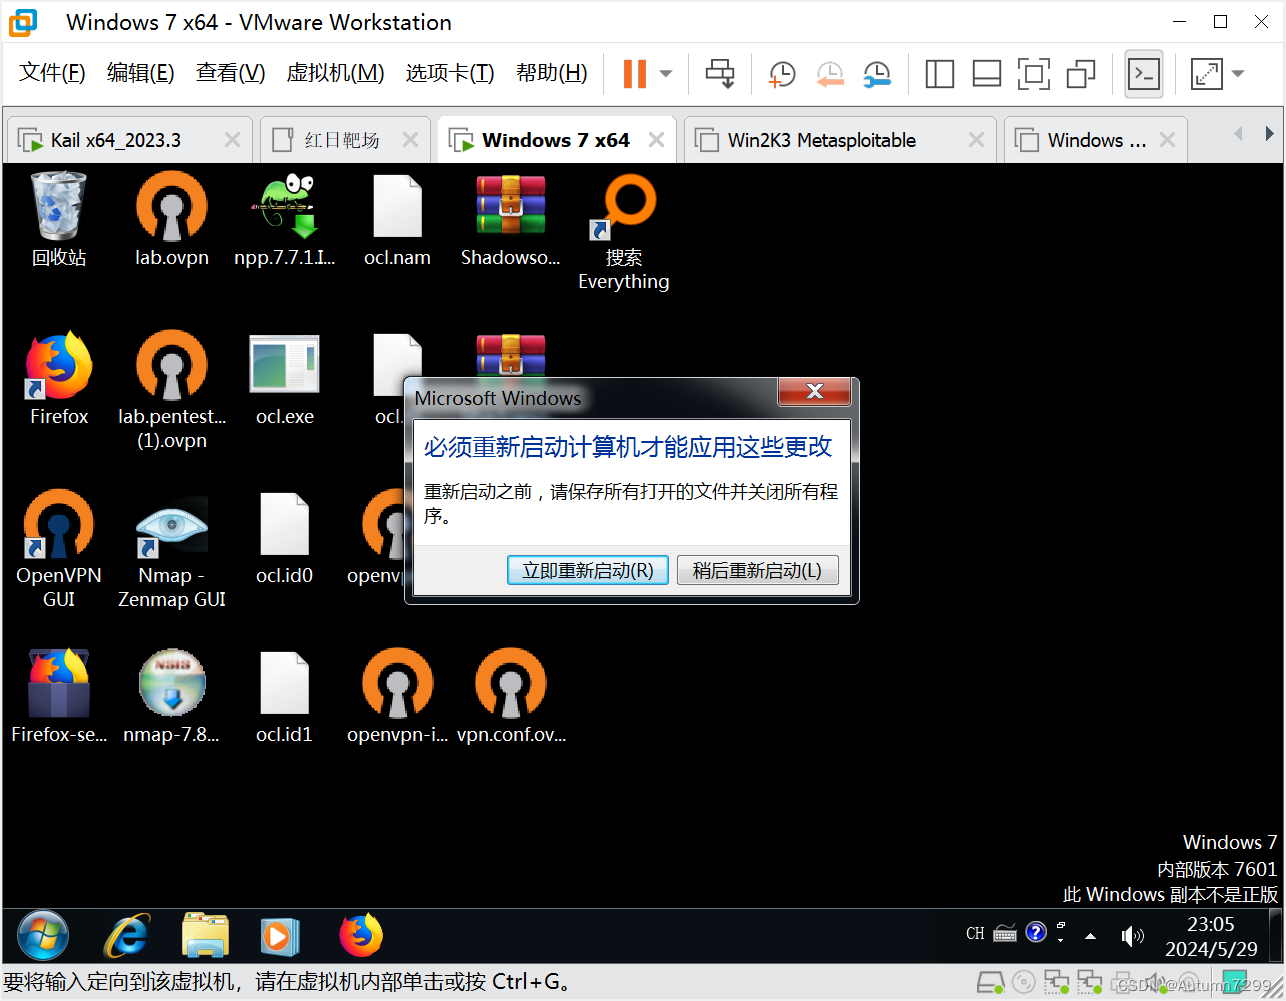This screenshot has height=1001, width=1286.
Task: Select the ocl.nam file icon
Action: click(397, 220)
